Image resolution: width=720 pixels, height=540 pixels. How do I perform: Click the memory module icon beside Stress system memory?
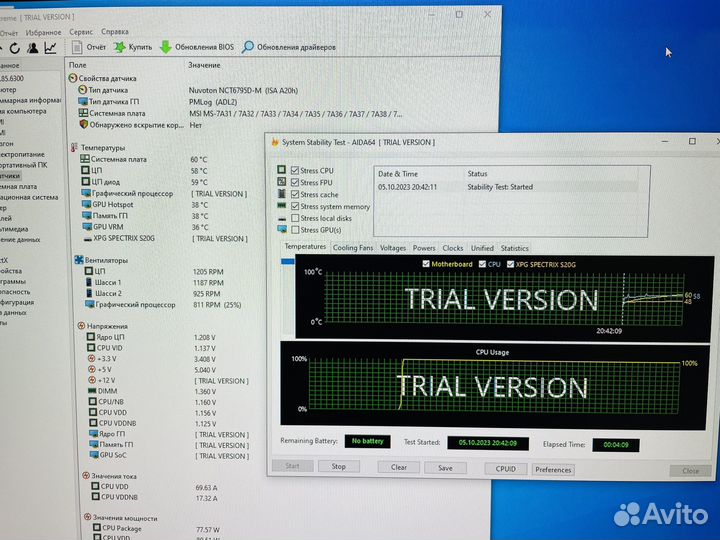pos(281,205)
